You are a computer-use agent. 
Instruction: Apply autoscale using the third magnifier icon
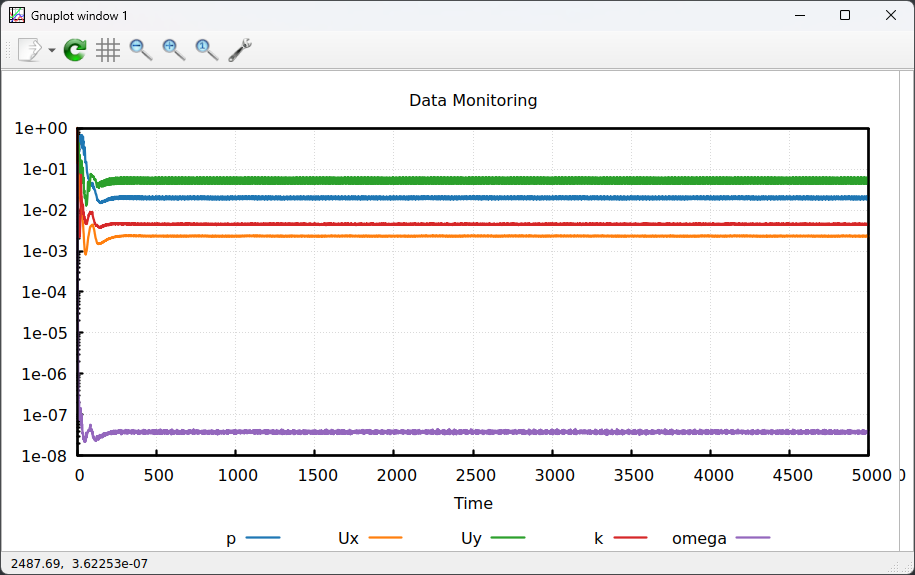(x=207, y=50)
